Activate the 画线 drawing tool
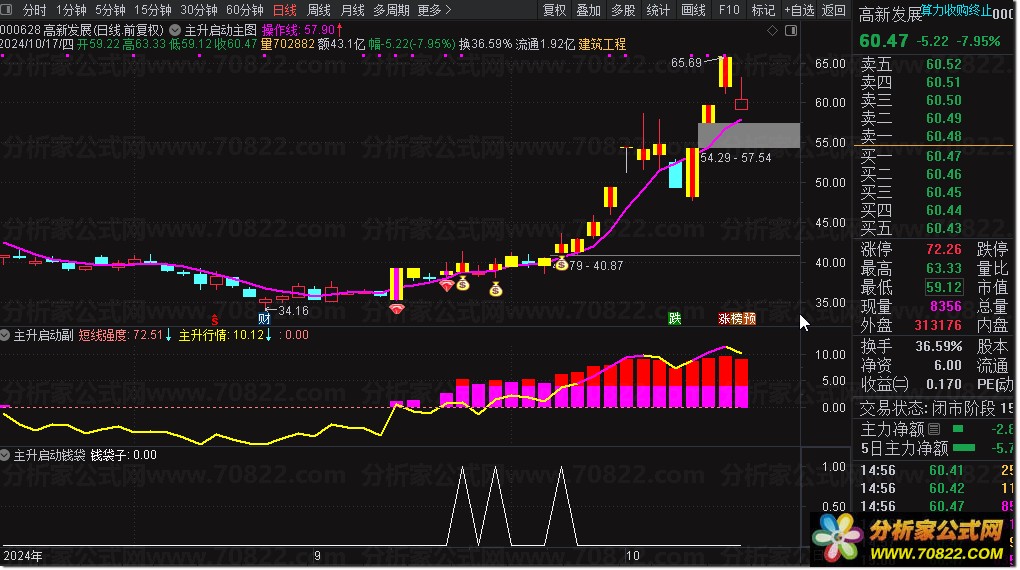The image size is (1020, 570). [693, 10]
